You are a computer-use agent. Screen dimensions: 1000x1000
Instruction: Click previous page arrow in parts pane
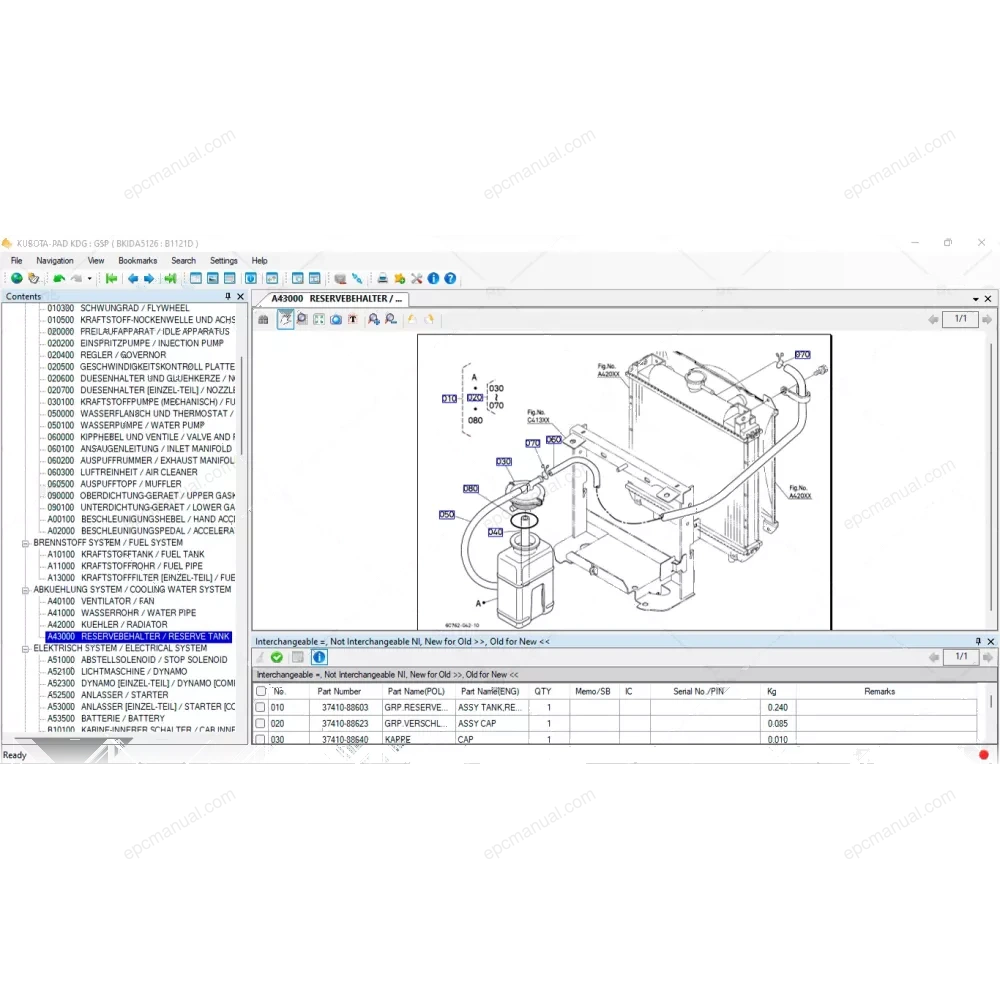(934, 657)
